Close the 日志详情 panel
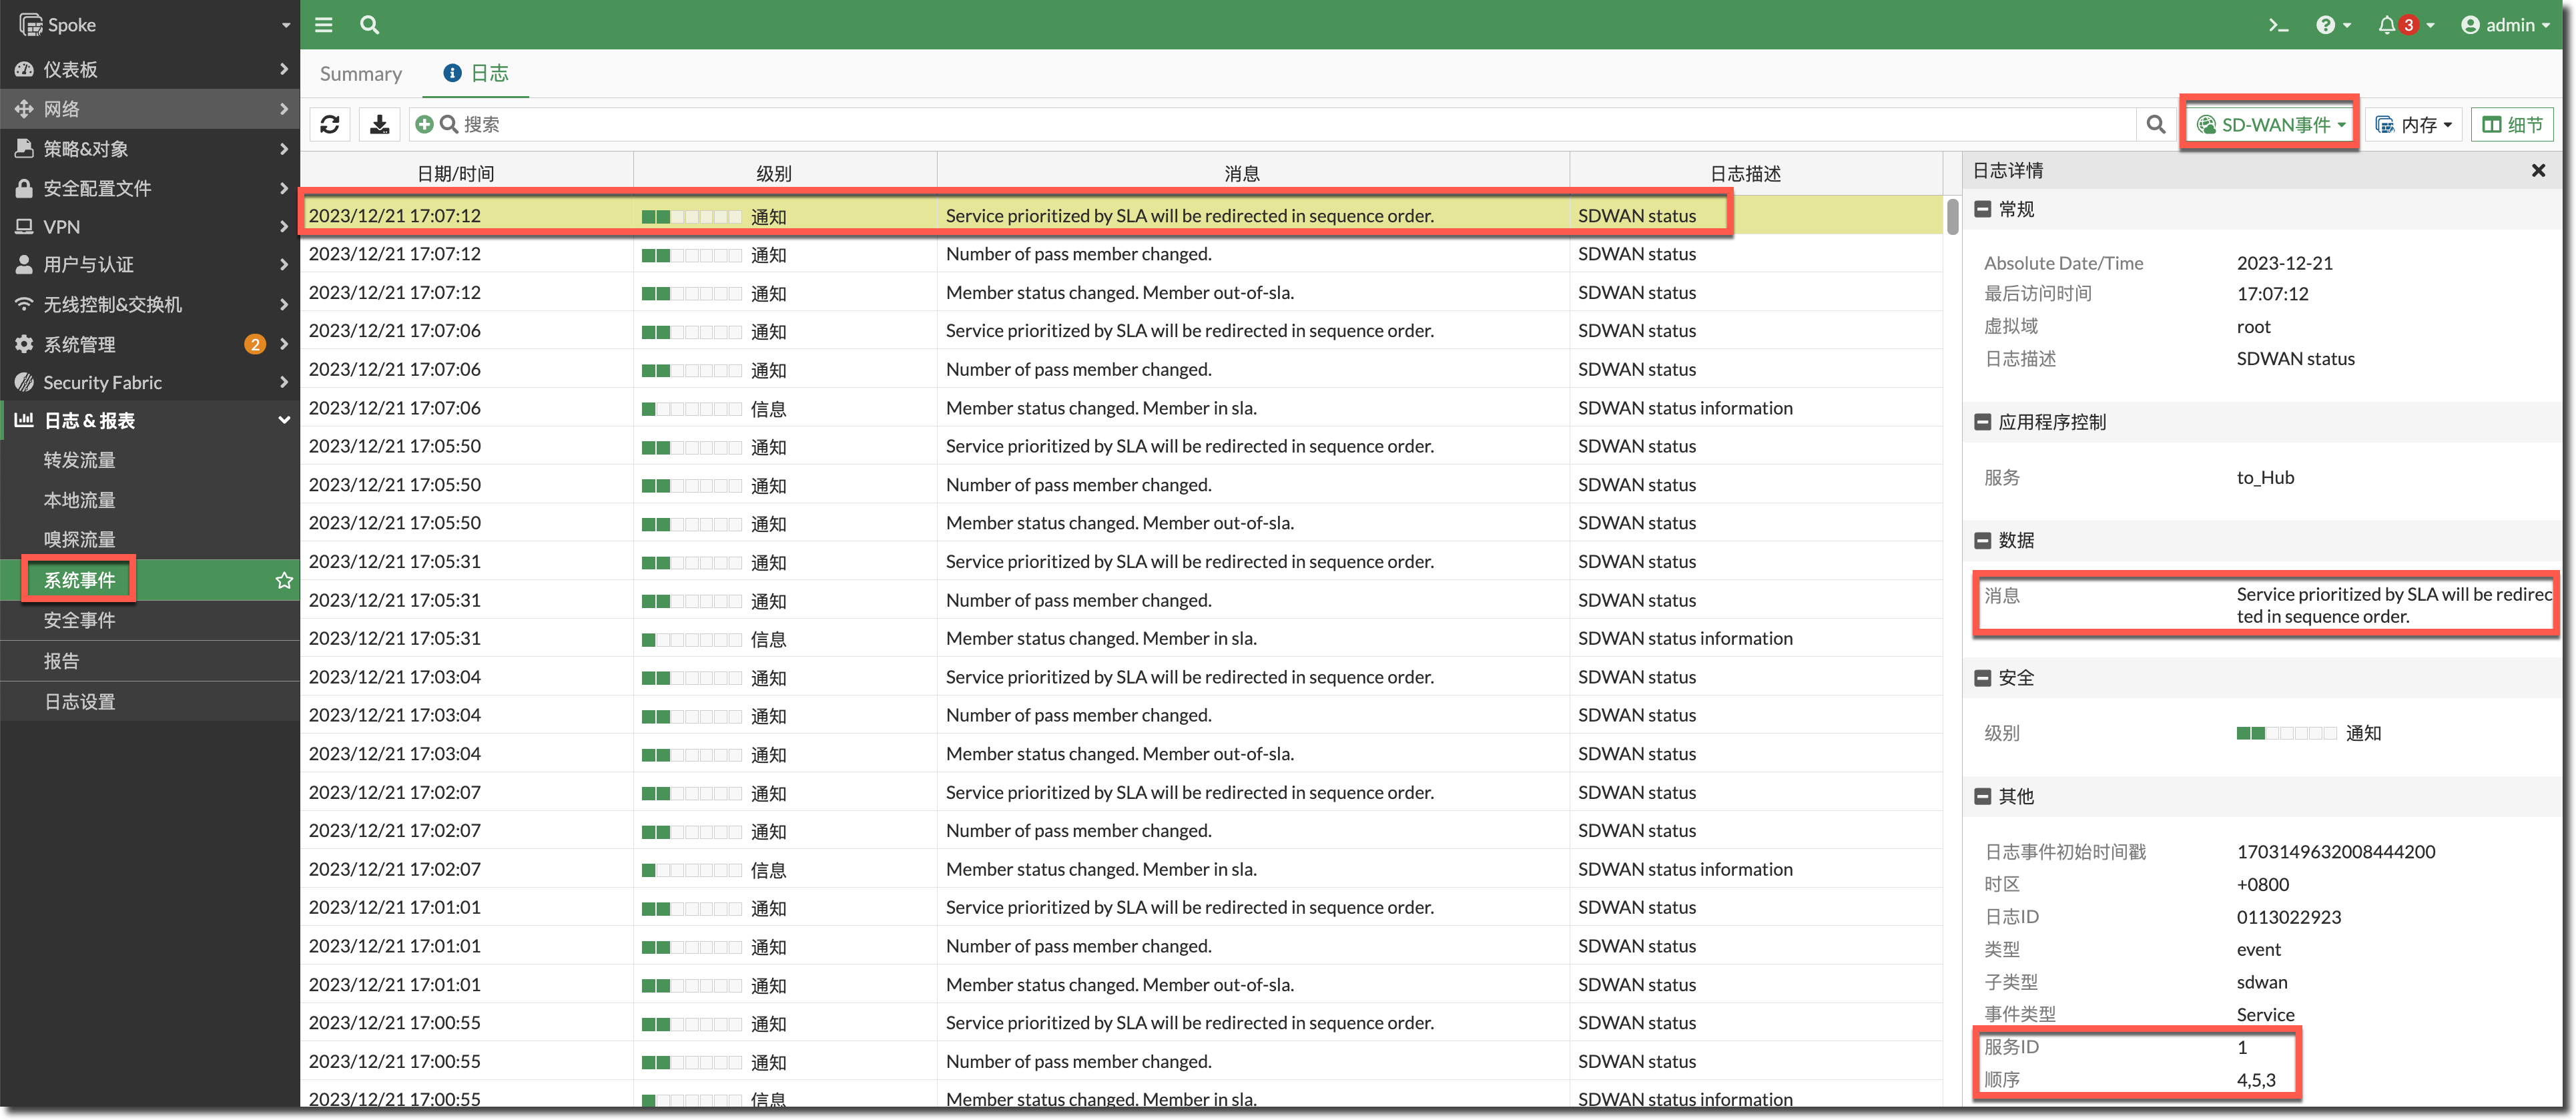The height and width of the screenshot is (1120, 2576). pos(2538,170)
